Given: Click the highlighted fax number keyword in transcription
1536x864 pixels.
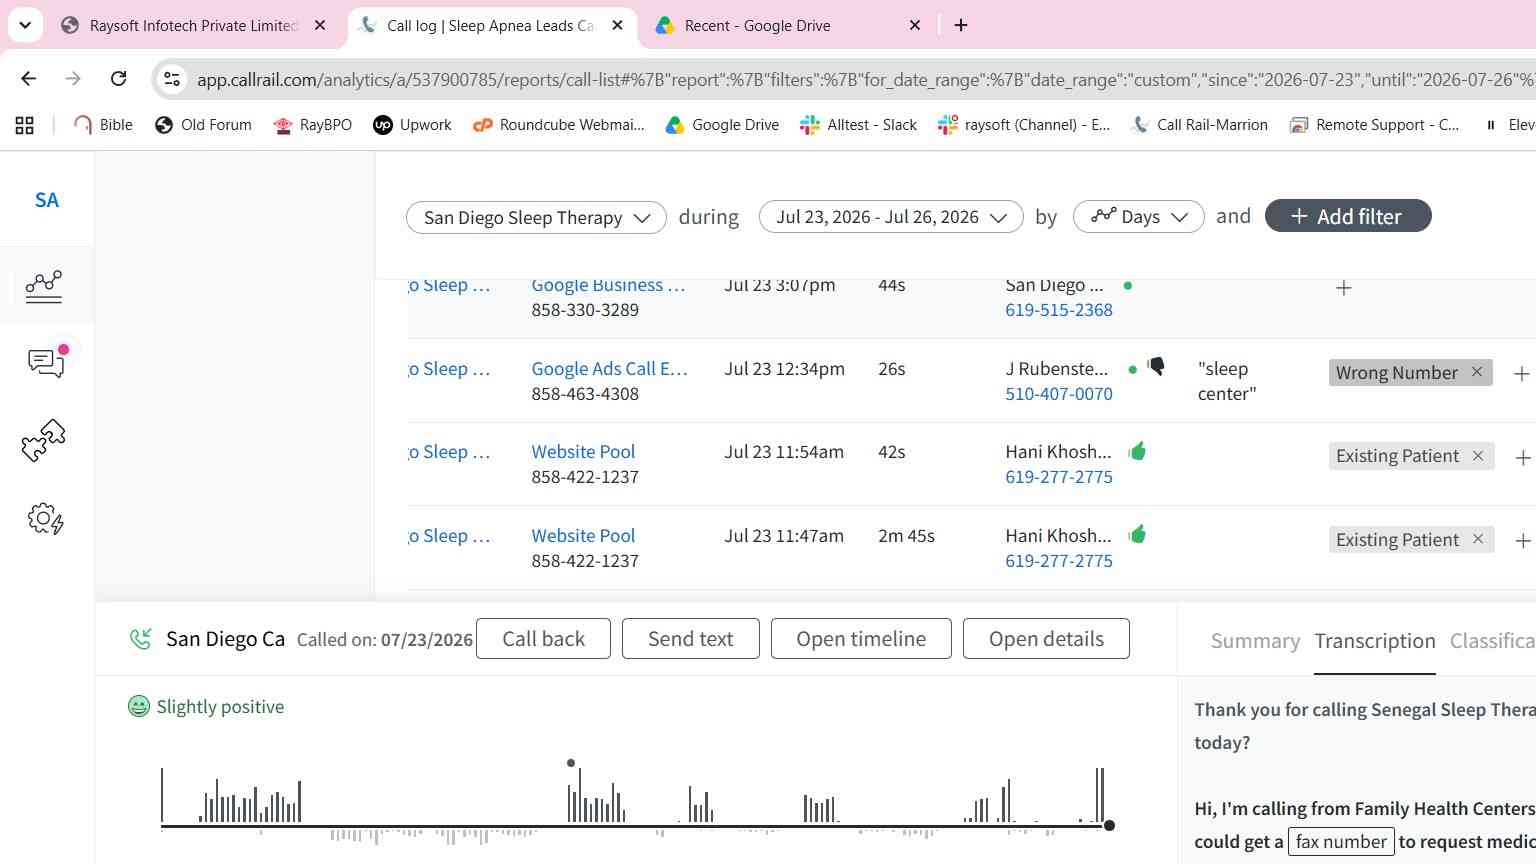Looking at the screenshot, I should point(1341,842).
